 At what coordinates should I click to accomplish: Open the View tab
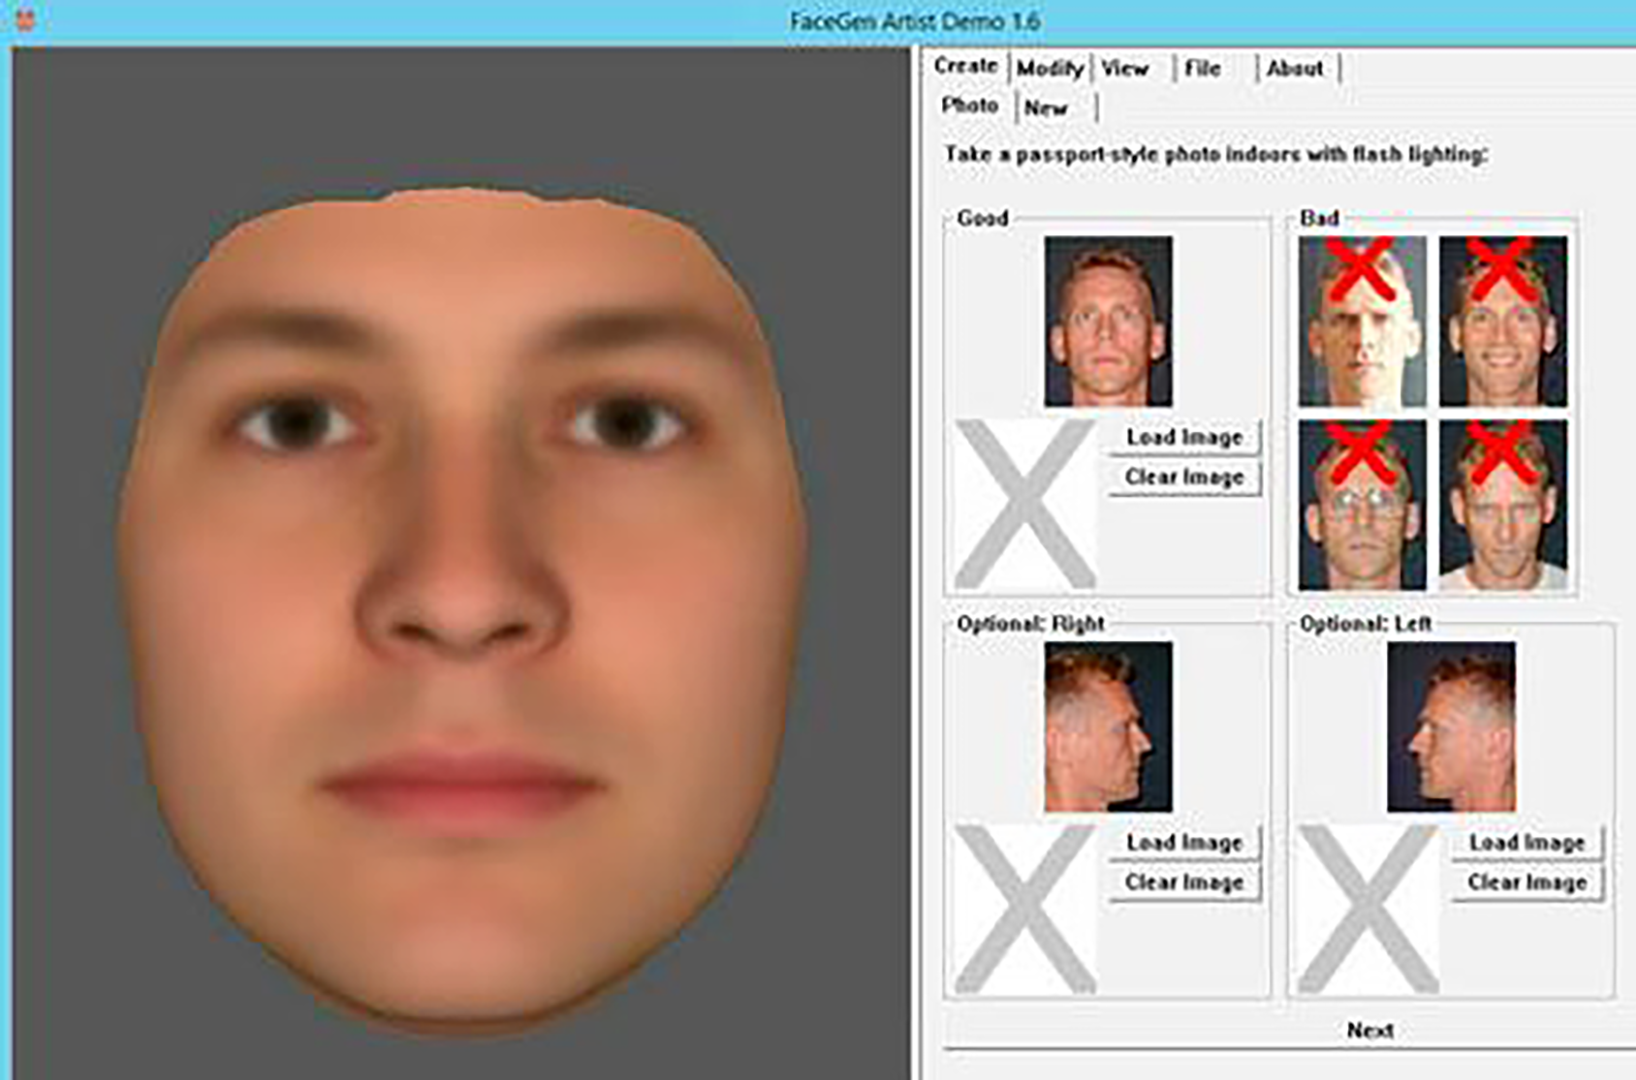tap(1124, 68)
